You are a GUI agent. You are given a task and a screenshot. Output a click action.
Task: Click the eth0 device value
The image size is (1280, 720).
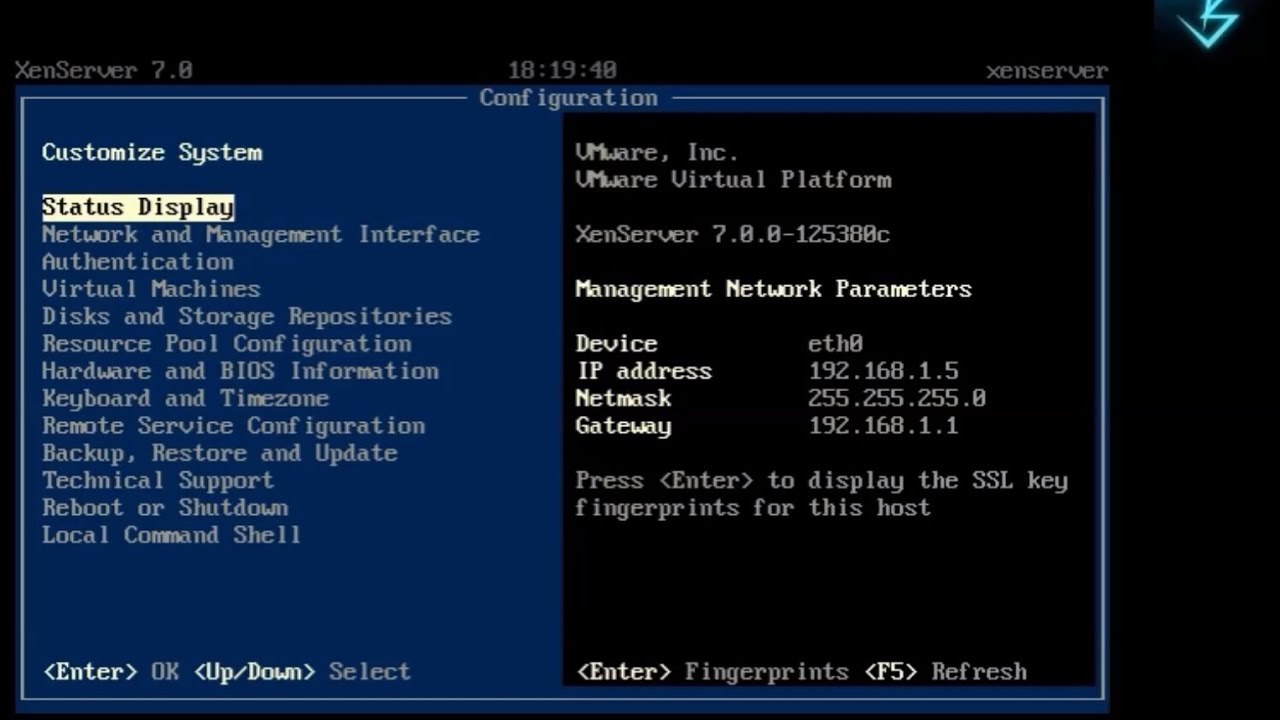tap(836, 344)
